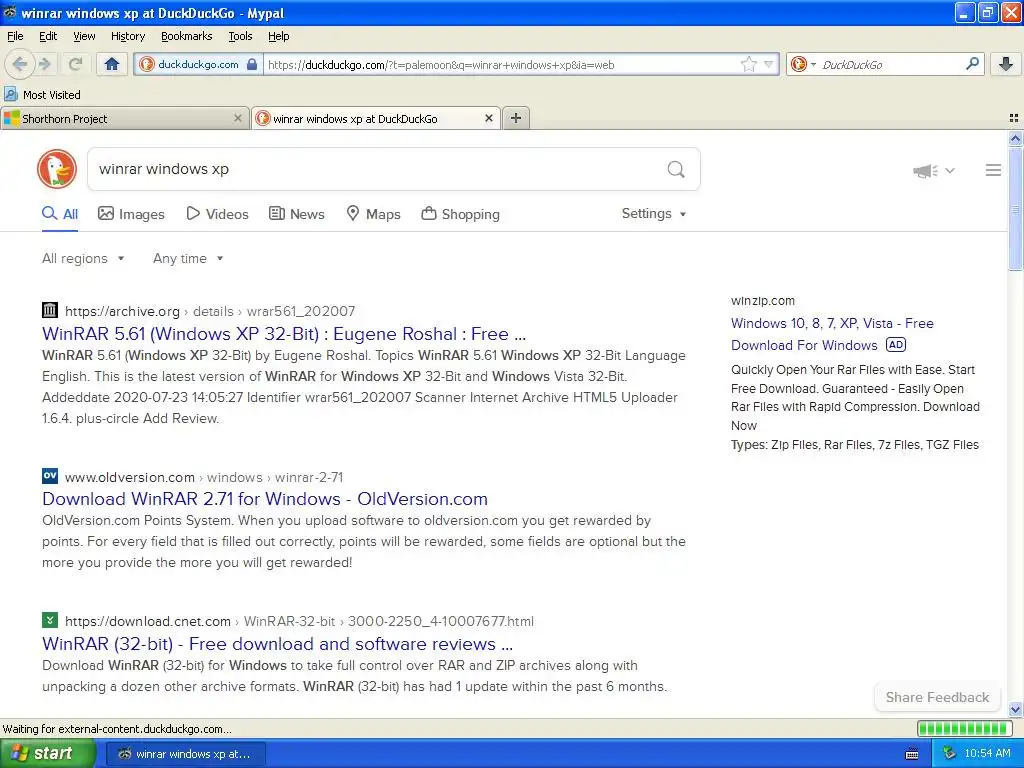Expand the All regions filter
The height and width of the screenshot is (768, 1024).
83,259
